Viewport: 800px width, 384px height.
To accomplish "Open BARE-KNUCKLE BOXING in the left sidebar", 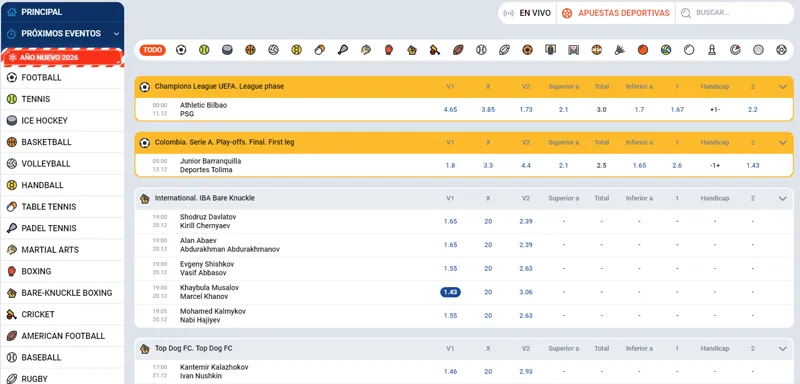I will click(x=62, y=293).
